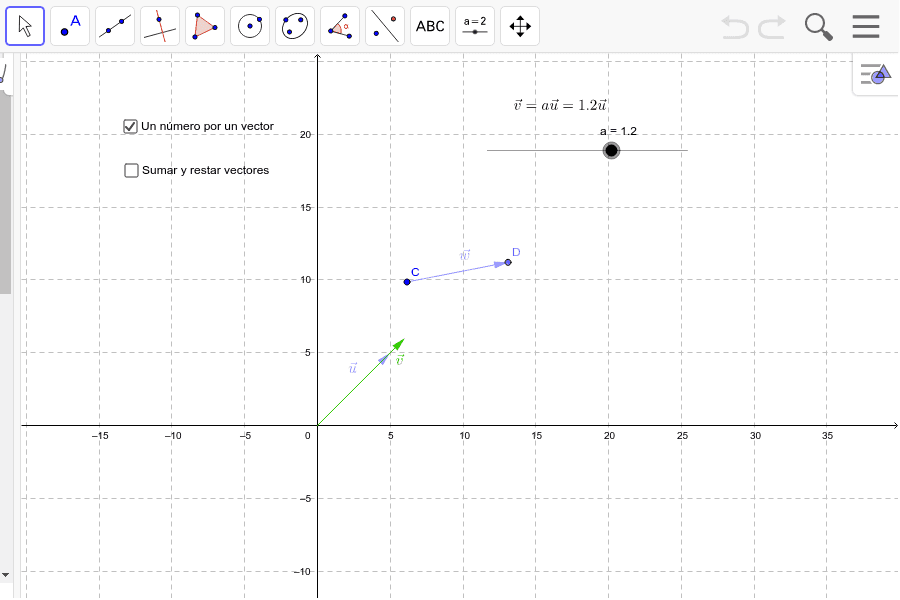Open the search magnifier
The image size is (900, 600).
point(818,27)
